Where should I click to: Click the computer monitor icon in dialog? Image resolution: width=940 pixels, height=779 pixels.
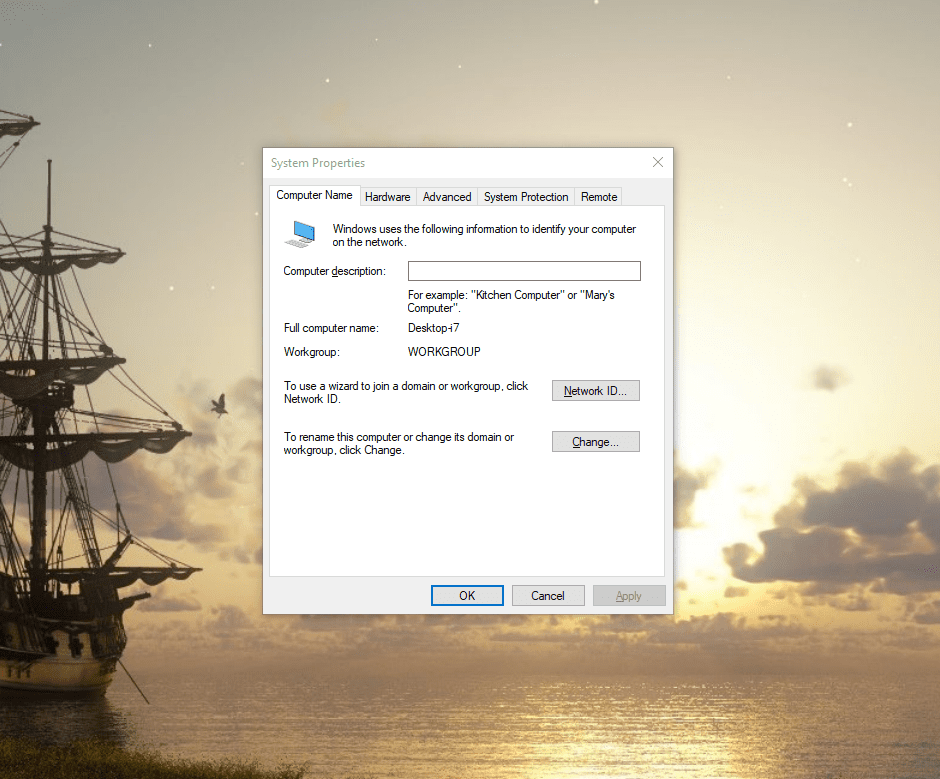pyautogui.click(x=300, y=234)
